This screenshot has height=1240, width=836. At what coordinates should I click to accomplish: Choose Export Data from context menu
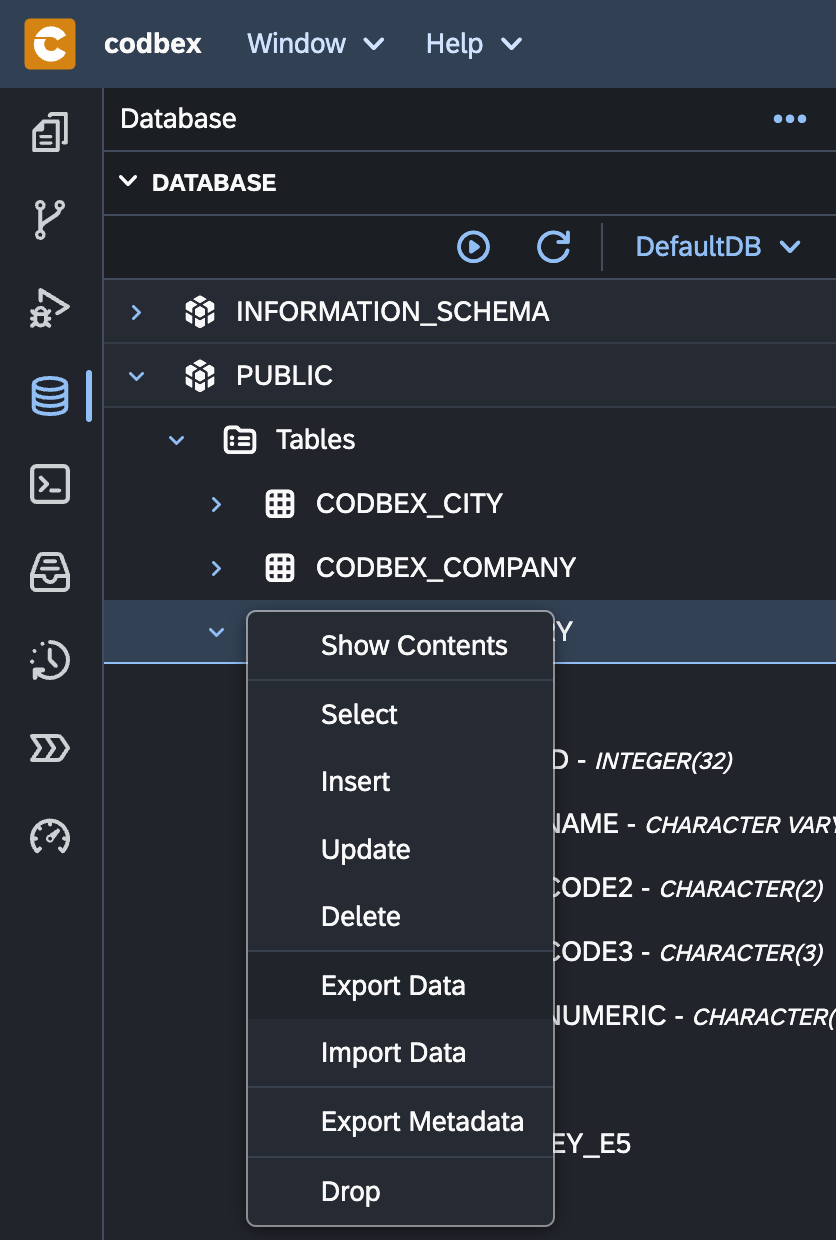point(400,986)
